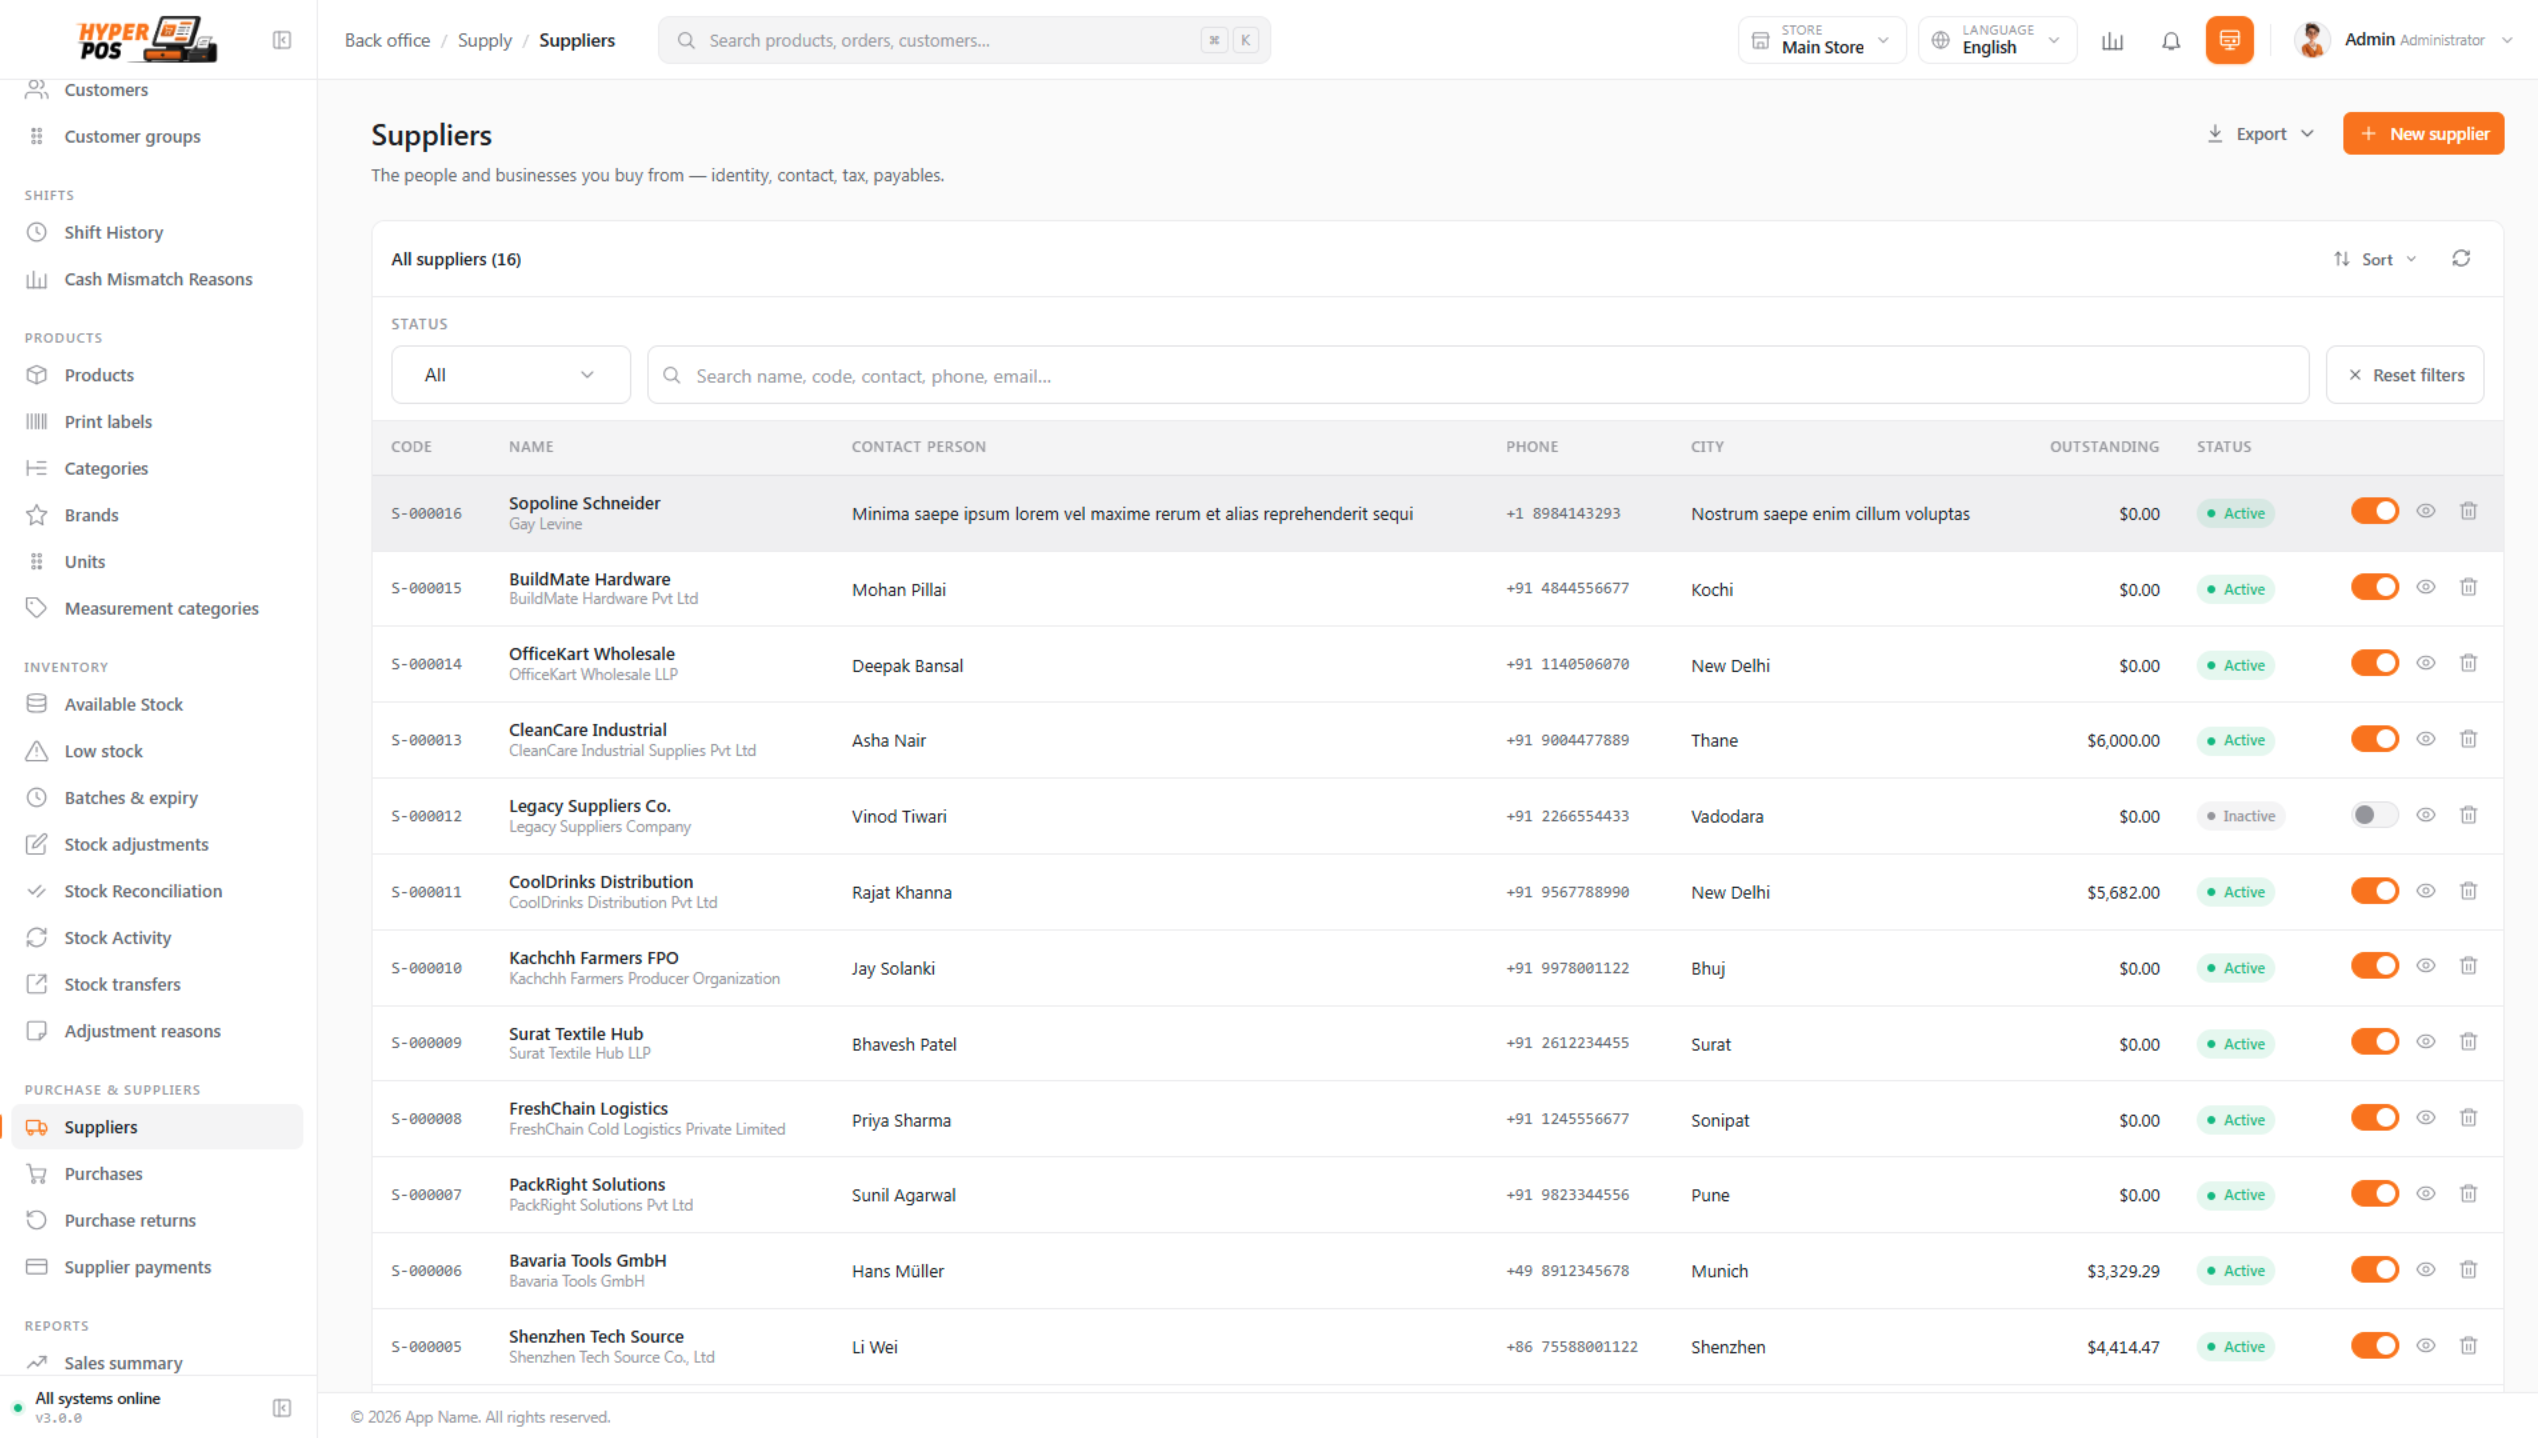Click the New supplier button

click(2423, 134)
